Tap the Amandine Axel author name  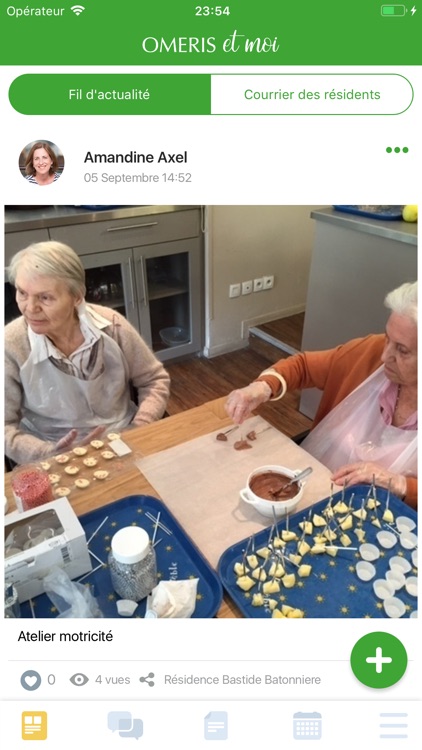pos(135,157)
